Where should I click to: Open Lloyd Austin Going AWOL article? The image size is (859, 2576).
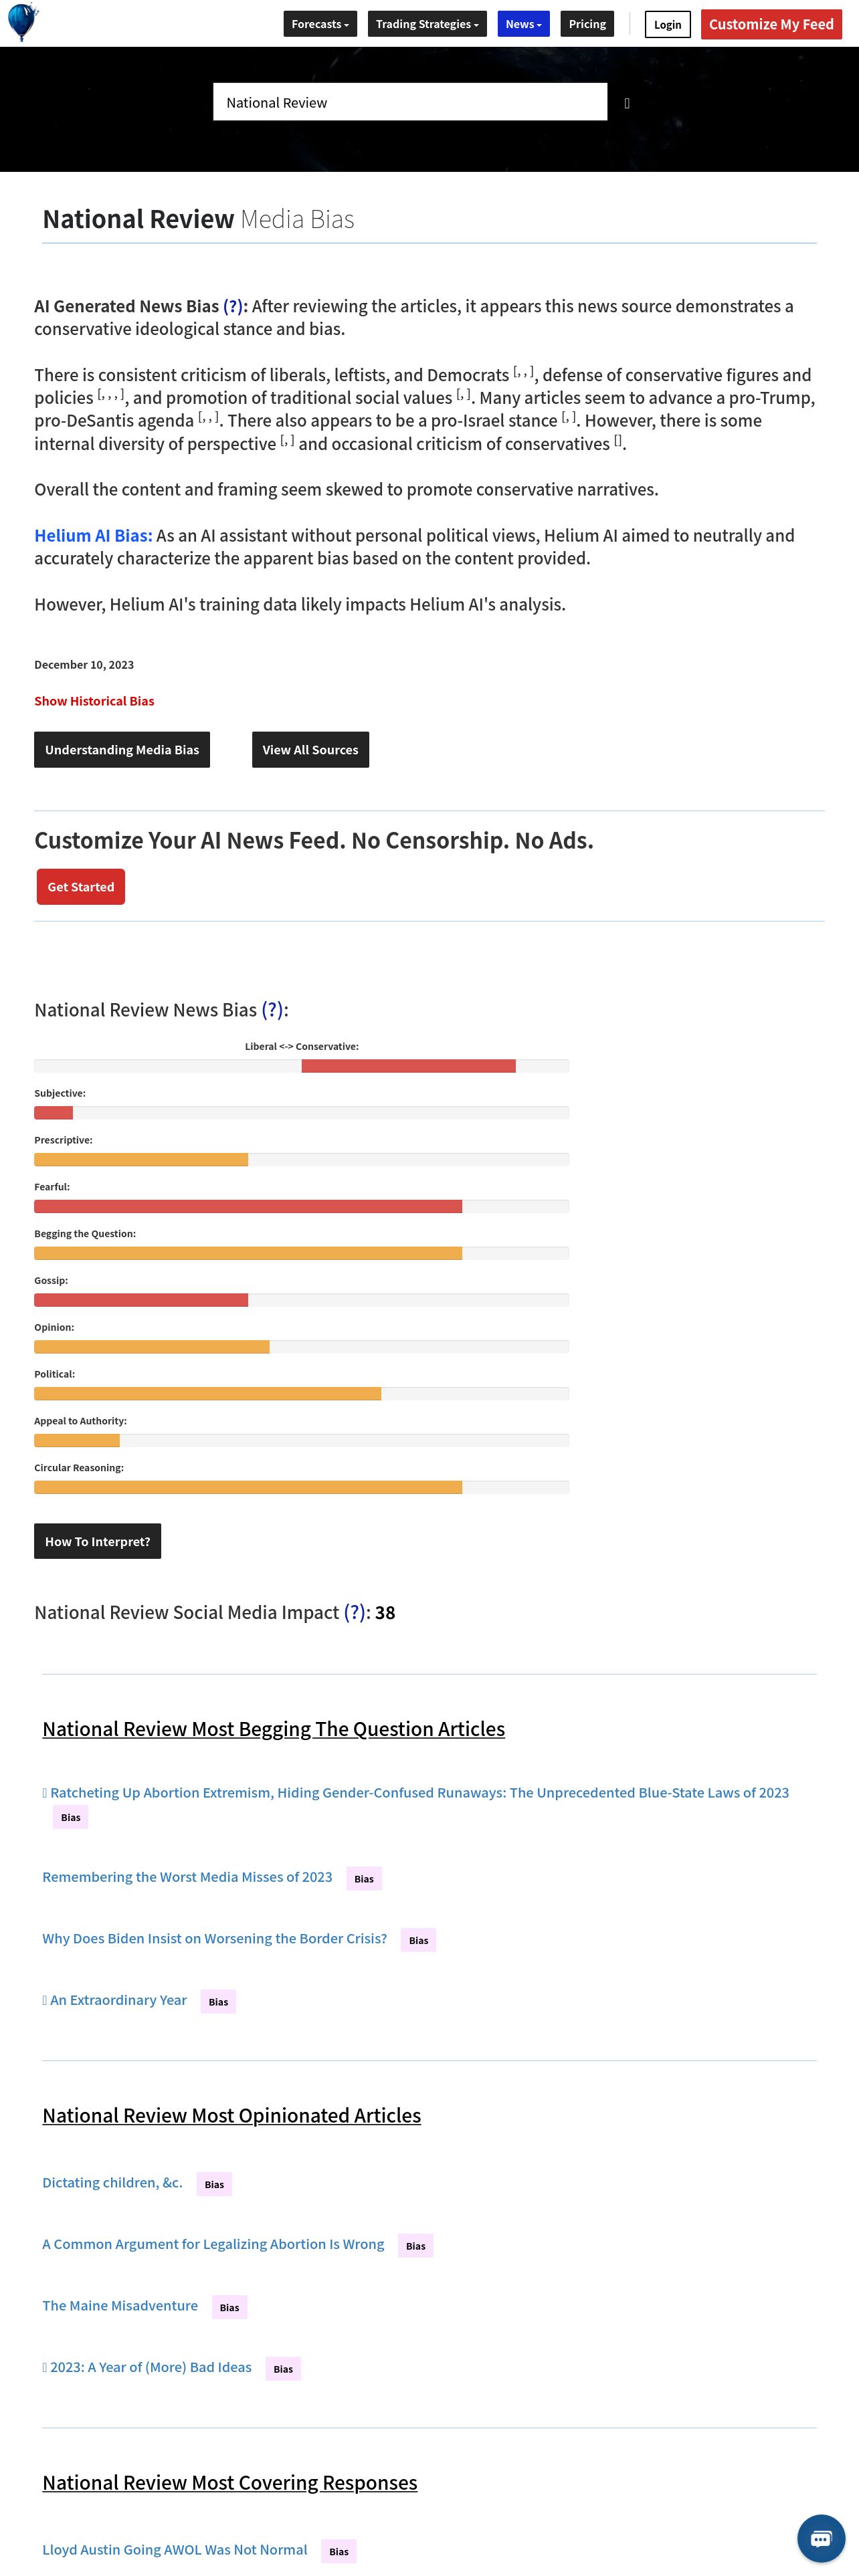point(175,2550)
